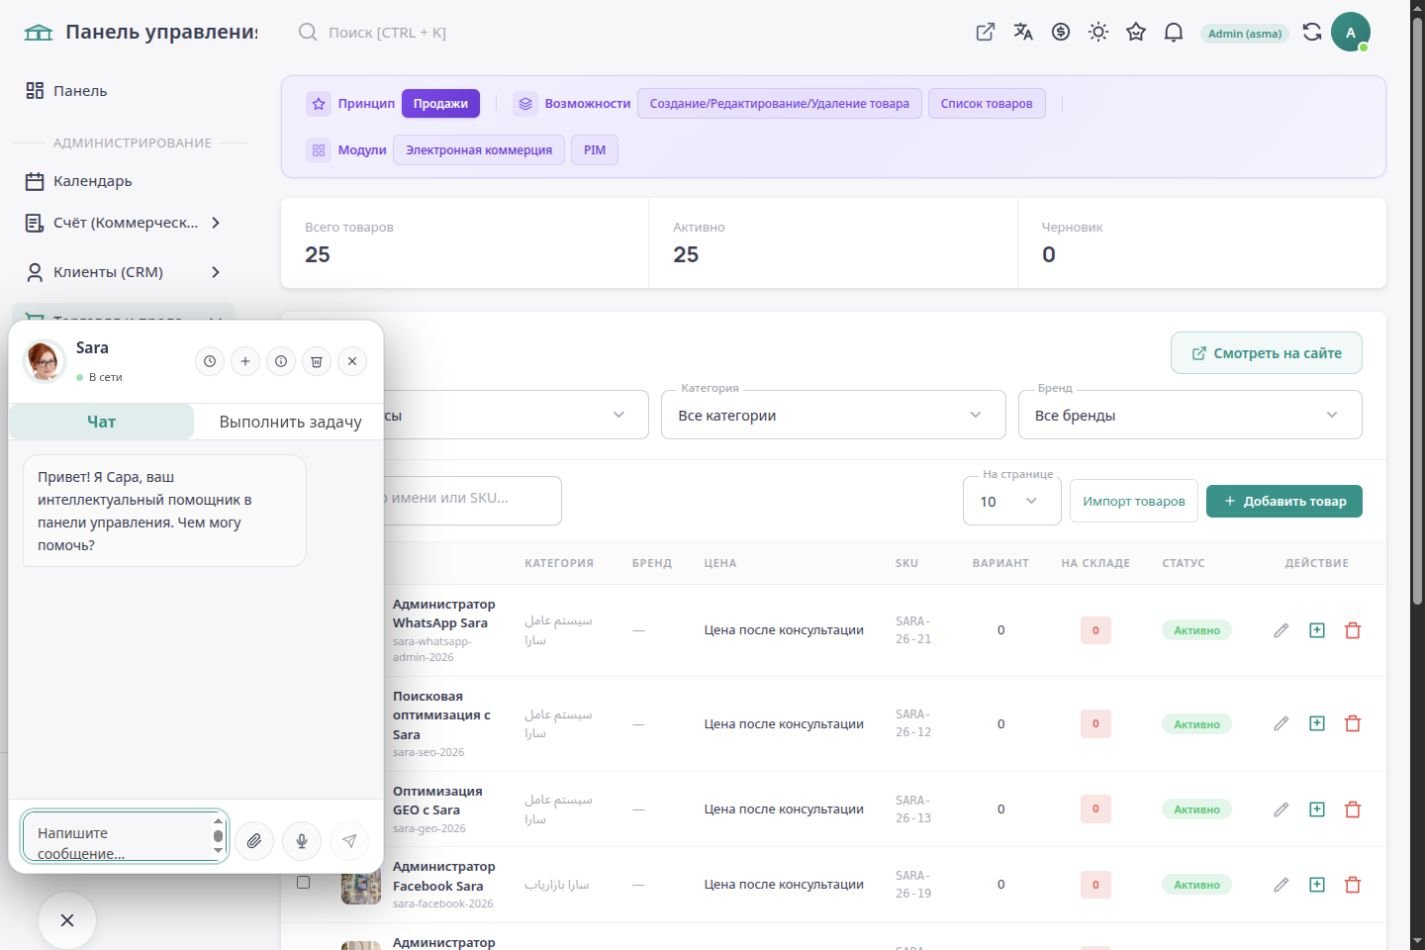This screenshot has height=950, width=1425.
Task: Open the external link icon in top bar
Action: [985, 32]
